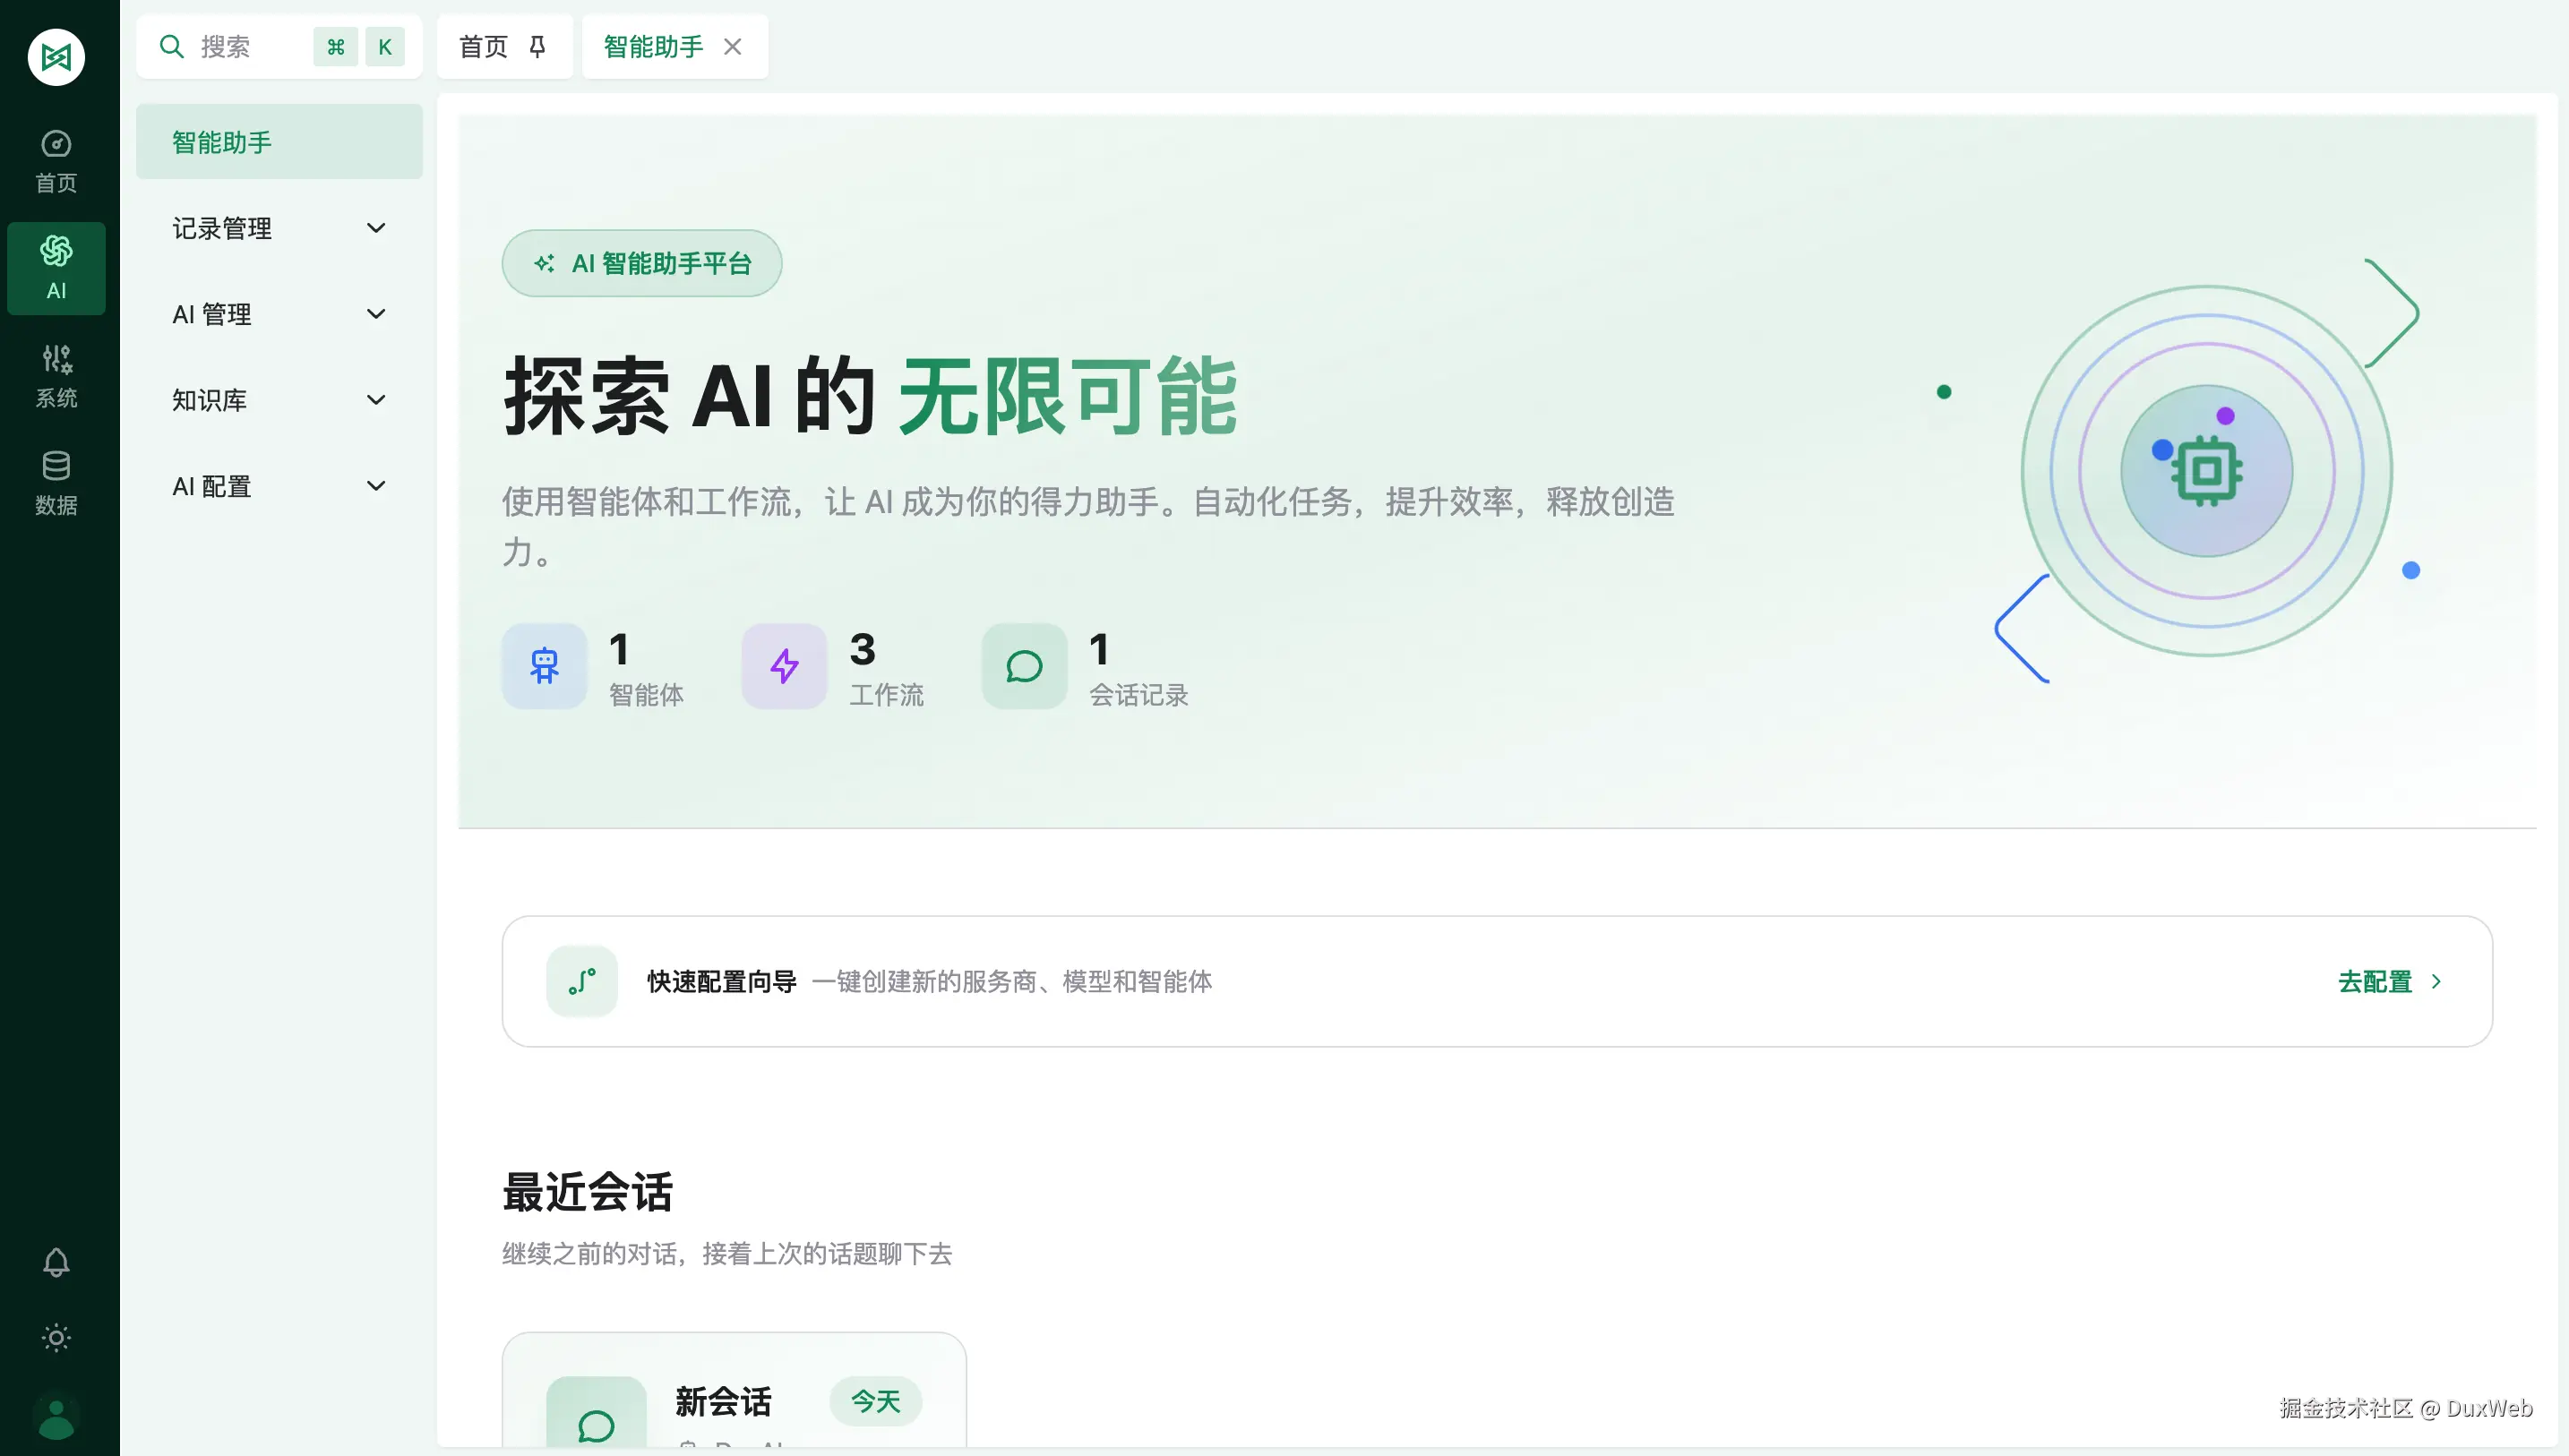Switch to the 首页 tab
The height and width of the screenshot is (1456, 2569).
click(483, 47)
